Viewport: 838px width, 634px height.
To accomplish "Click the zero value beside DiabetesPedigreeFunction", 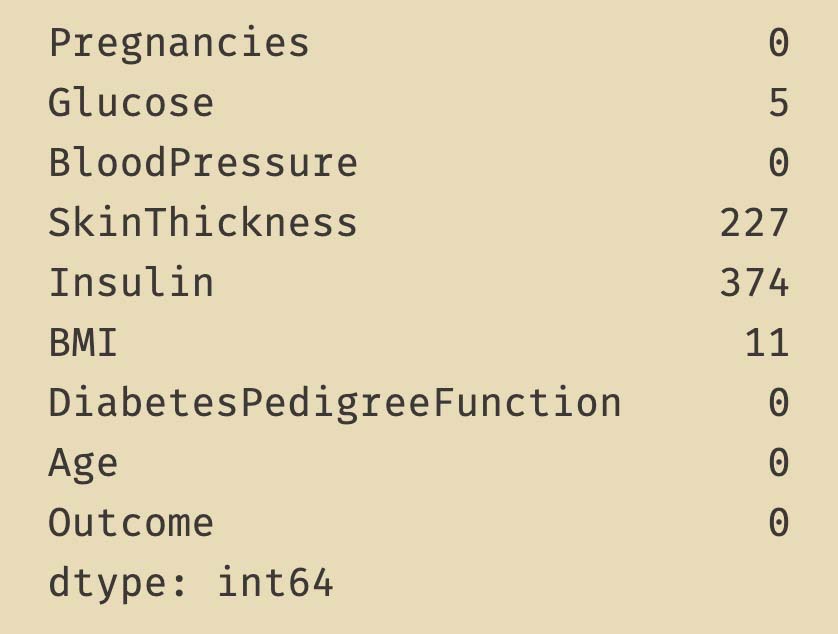I will point(779,403).
